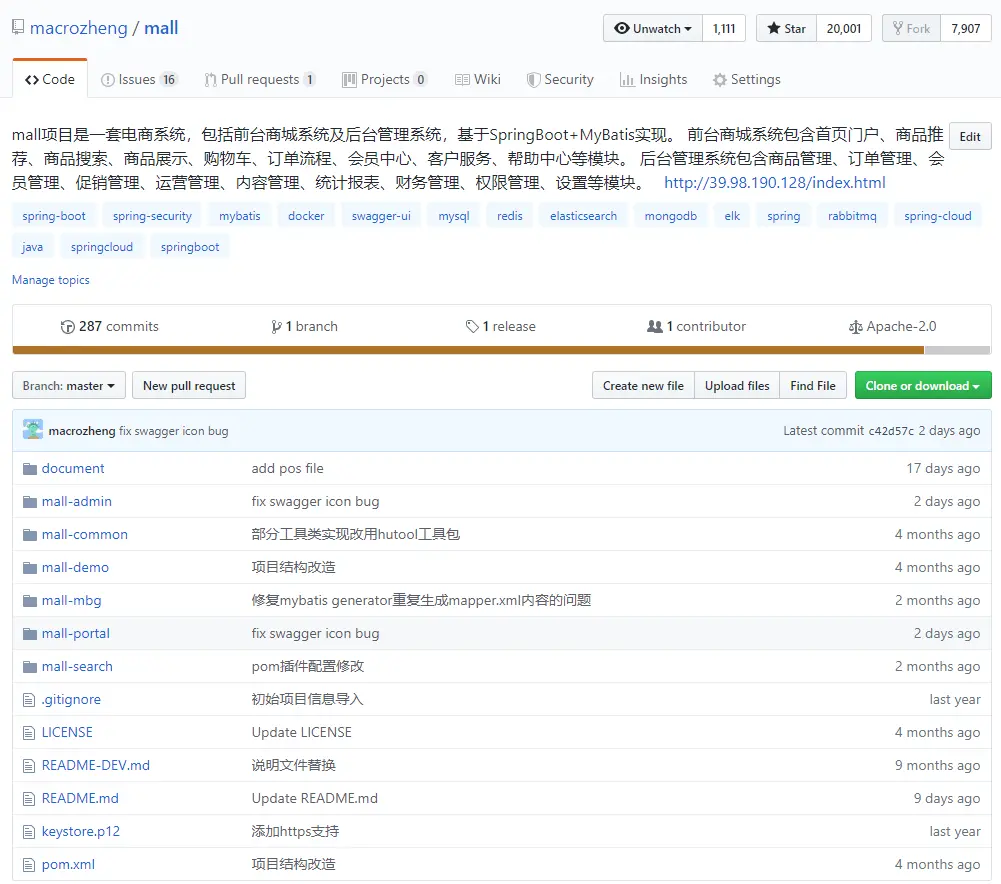Click the fork icon in Fork button
The image size is (1001, 884).
[898, 28]
